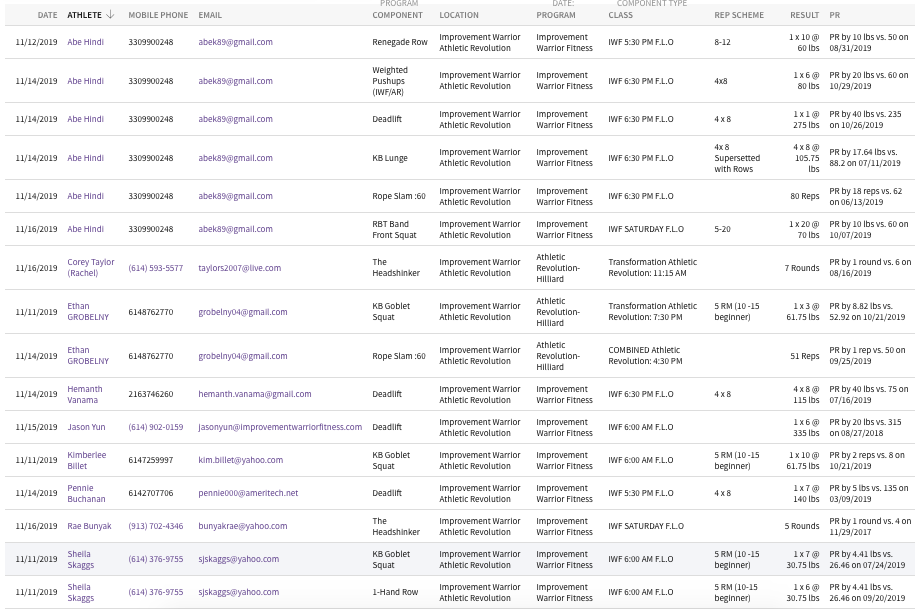
Task: Click Abe Hindi in the Renegade Row row
Action: [85, 42]
